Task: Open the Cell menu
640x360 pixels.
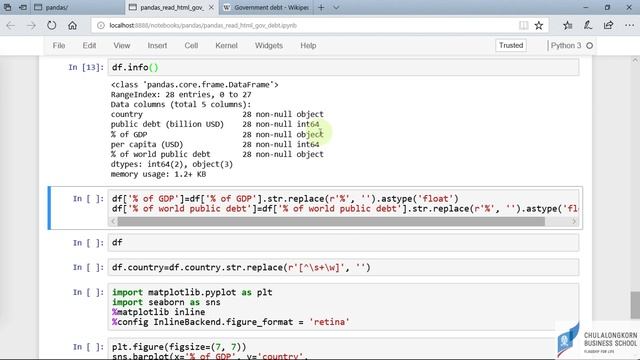Action: pyautogui.click(x=191, y=45)
